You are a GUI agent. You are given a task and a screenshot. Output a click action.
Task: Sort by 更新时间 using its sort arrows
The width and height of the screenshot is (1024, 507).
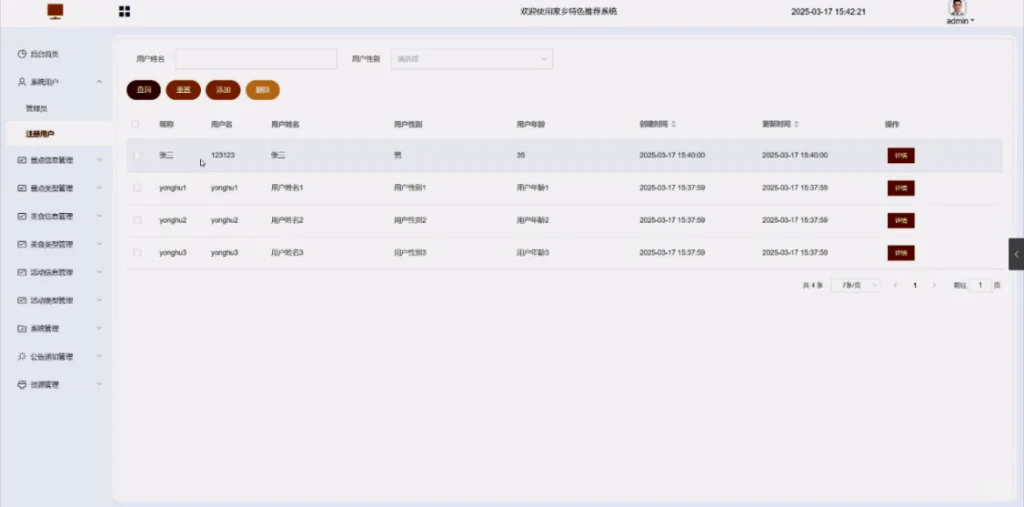796,124
